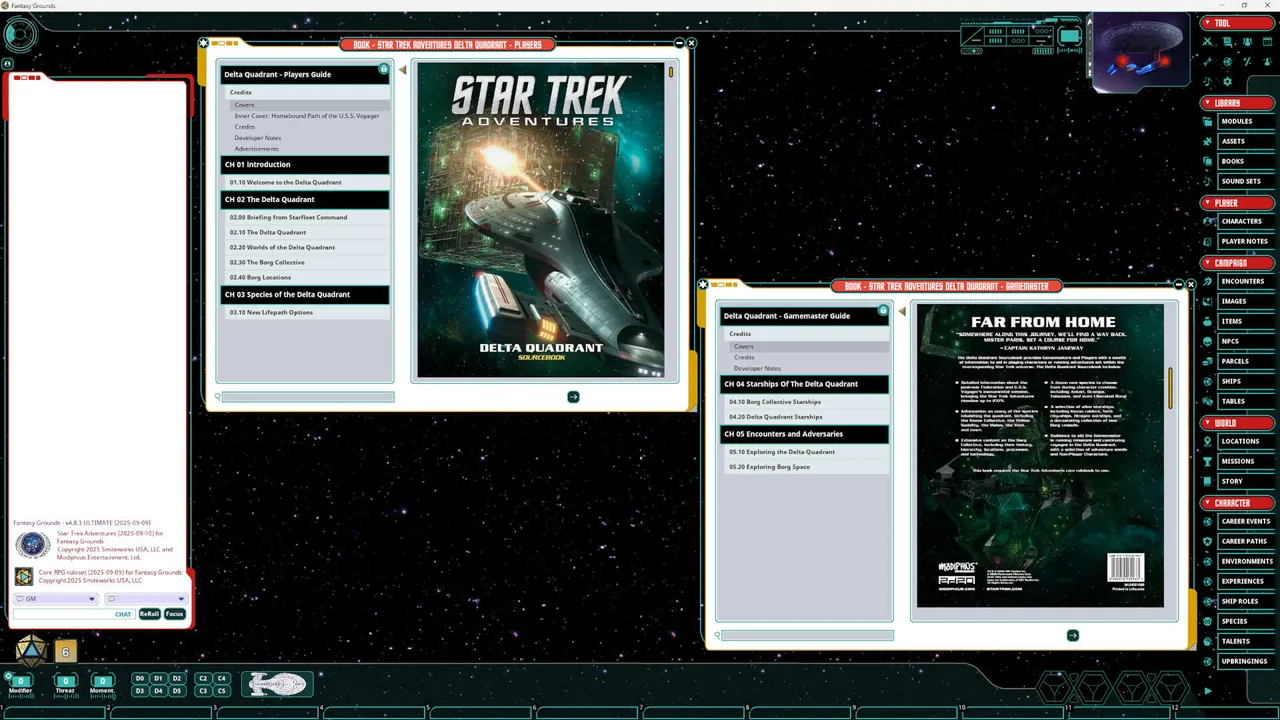The height and width of the screenshot is (720, 1280).
Task: Select the C4 complication button
Action: pyautogui.click(x=222, y=678)
